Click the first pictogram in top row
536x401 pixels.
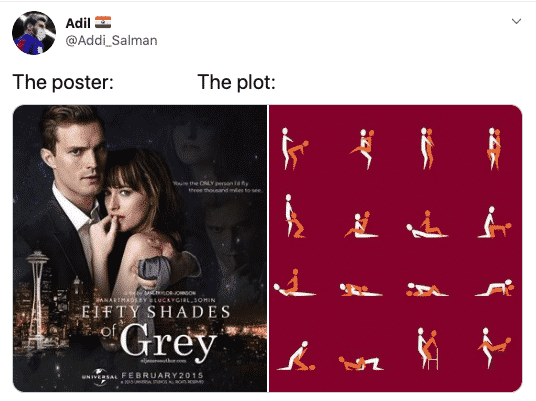(294, 149)
